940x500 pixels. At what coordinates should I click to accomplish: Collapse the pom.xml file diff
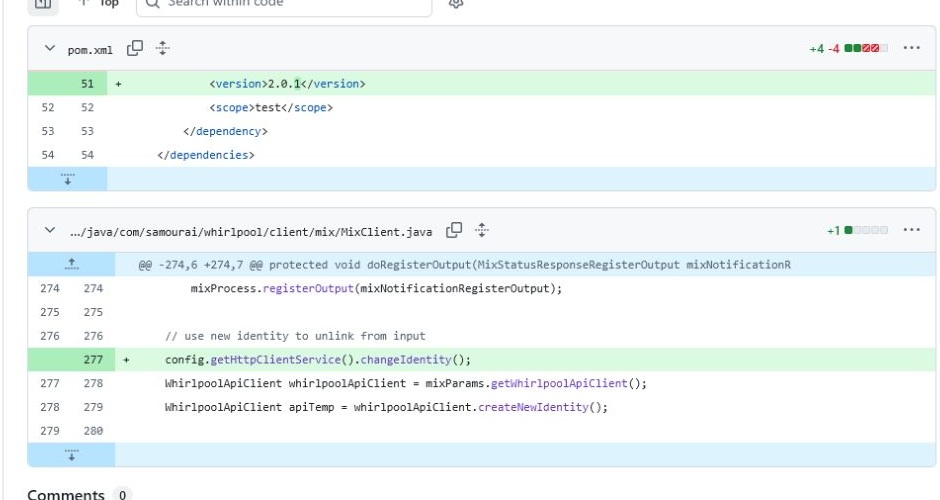point(50,48)
